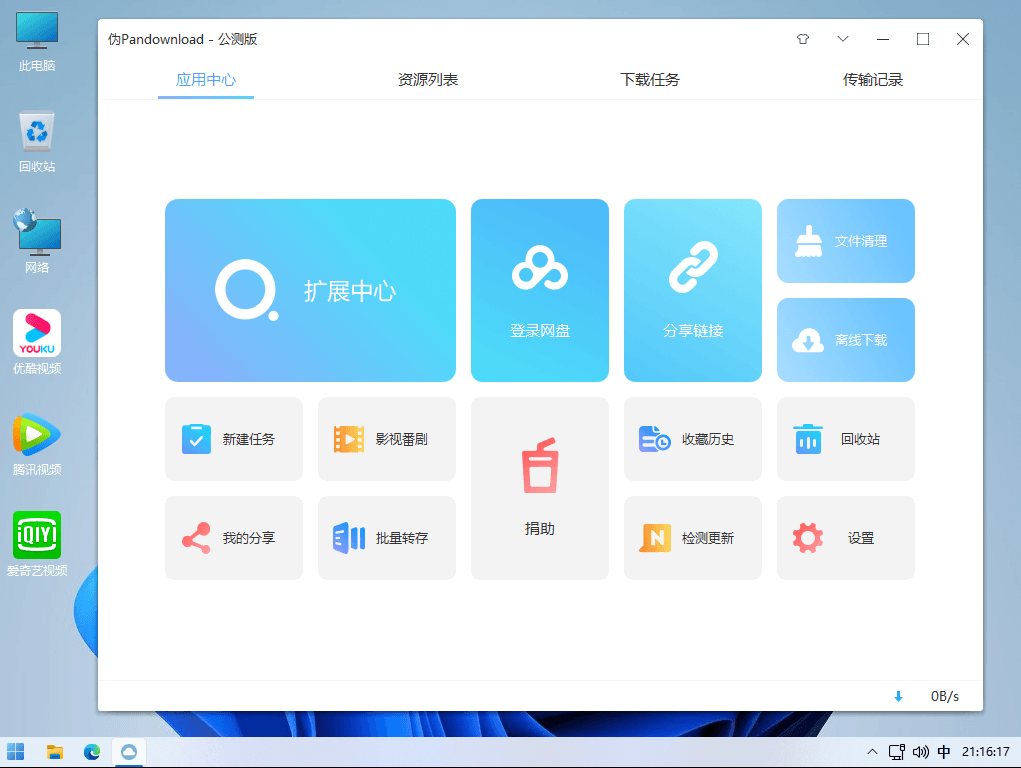
Task: Create a task with 新建任务
Action: [x=234, y=439]
